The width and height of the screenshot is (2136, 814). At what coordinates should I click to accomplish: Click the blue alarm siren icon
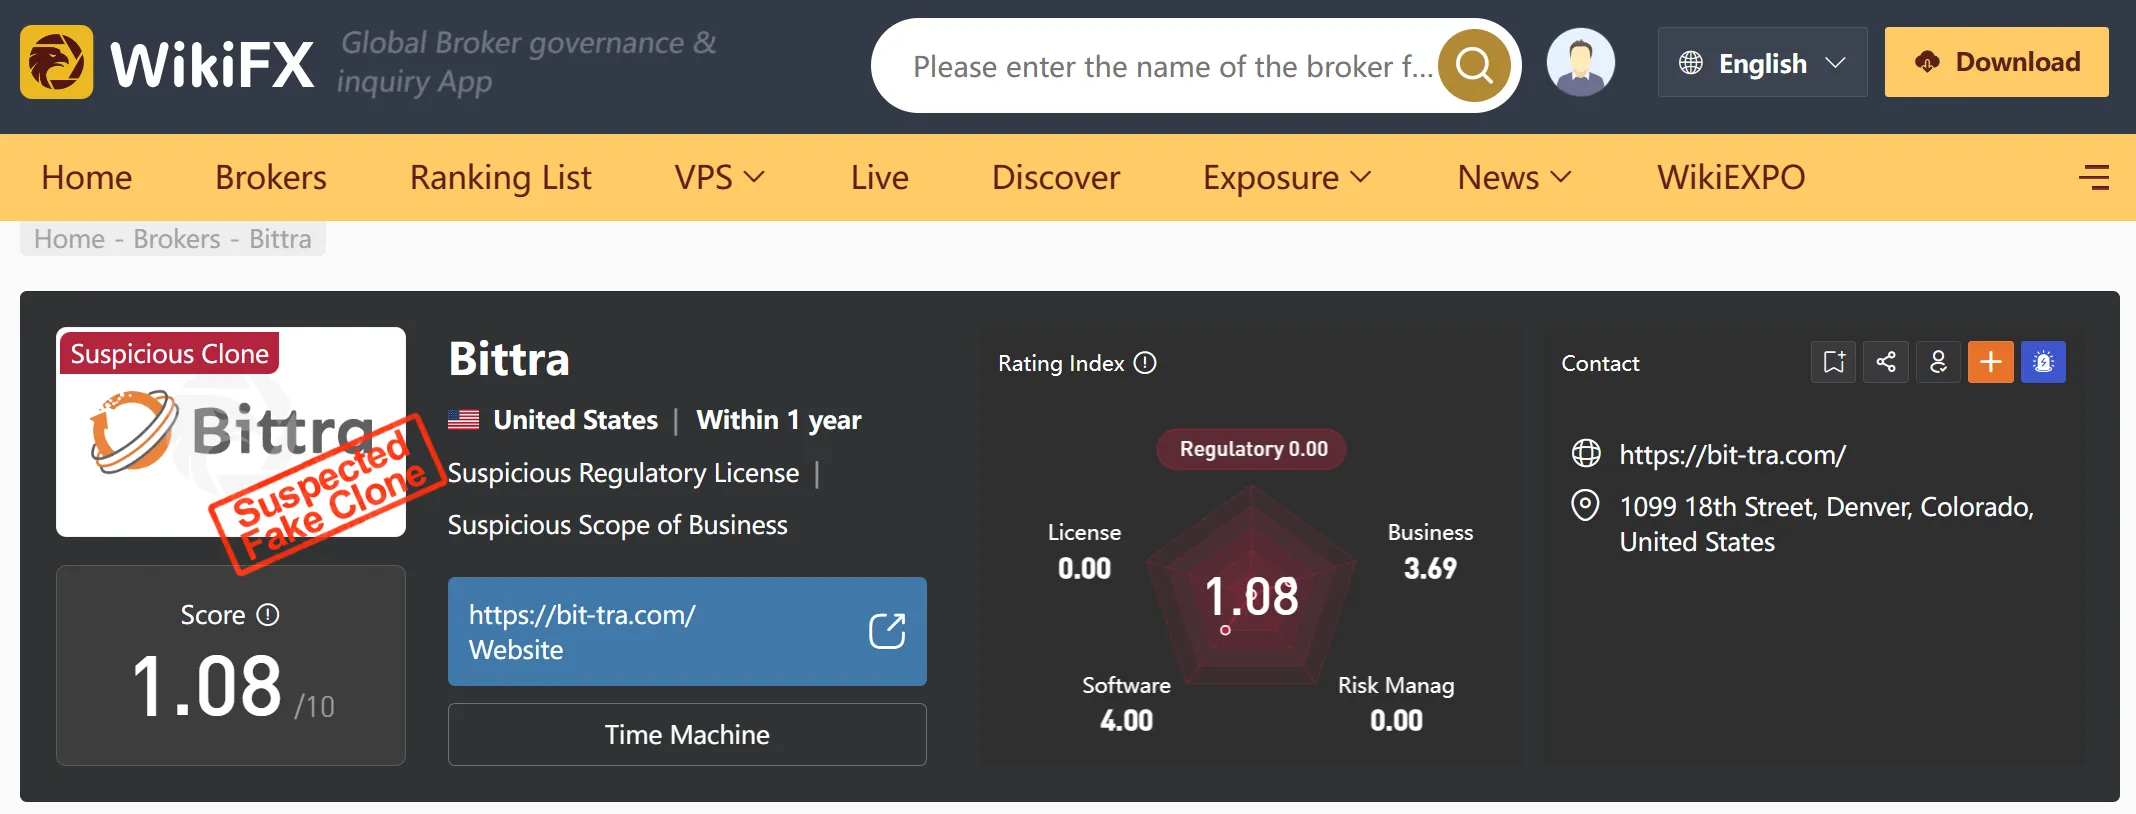point(2043,362)
